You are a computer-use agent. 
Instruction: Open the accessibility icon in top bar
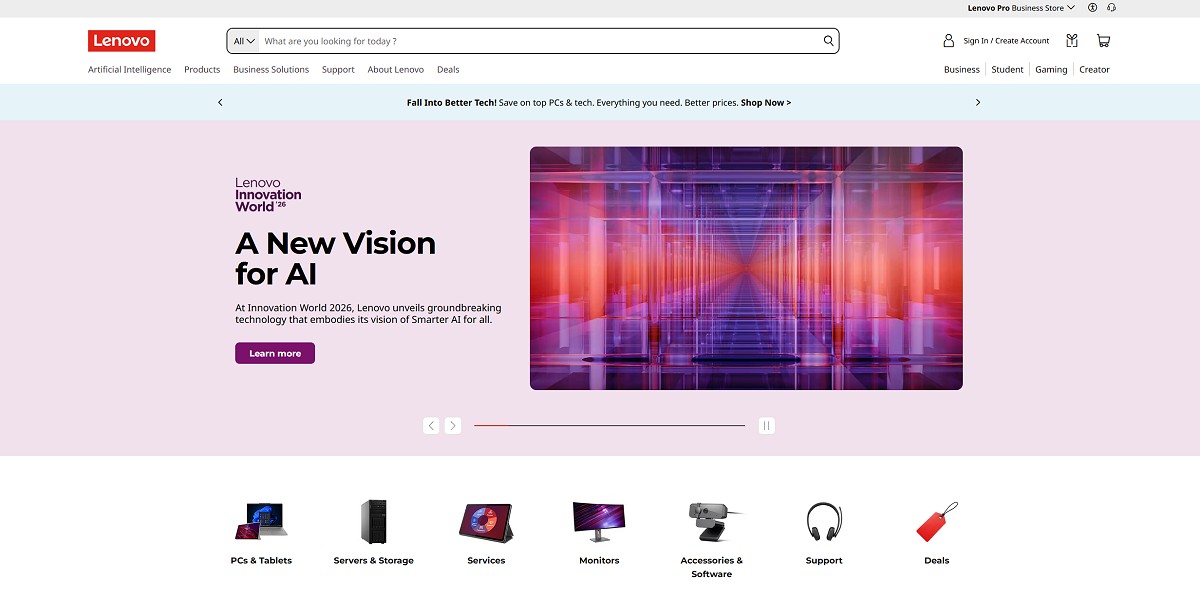tap(1093, 8)
